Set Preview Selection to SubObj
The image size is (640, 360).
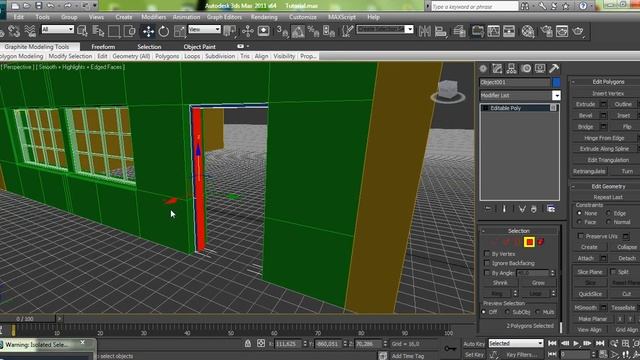point(507,312)
